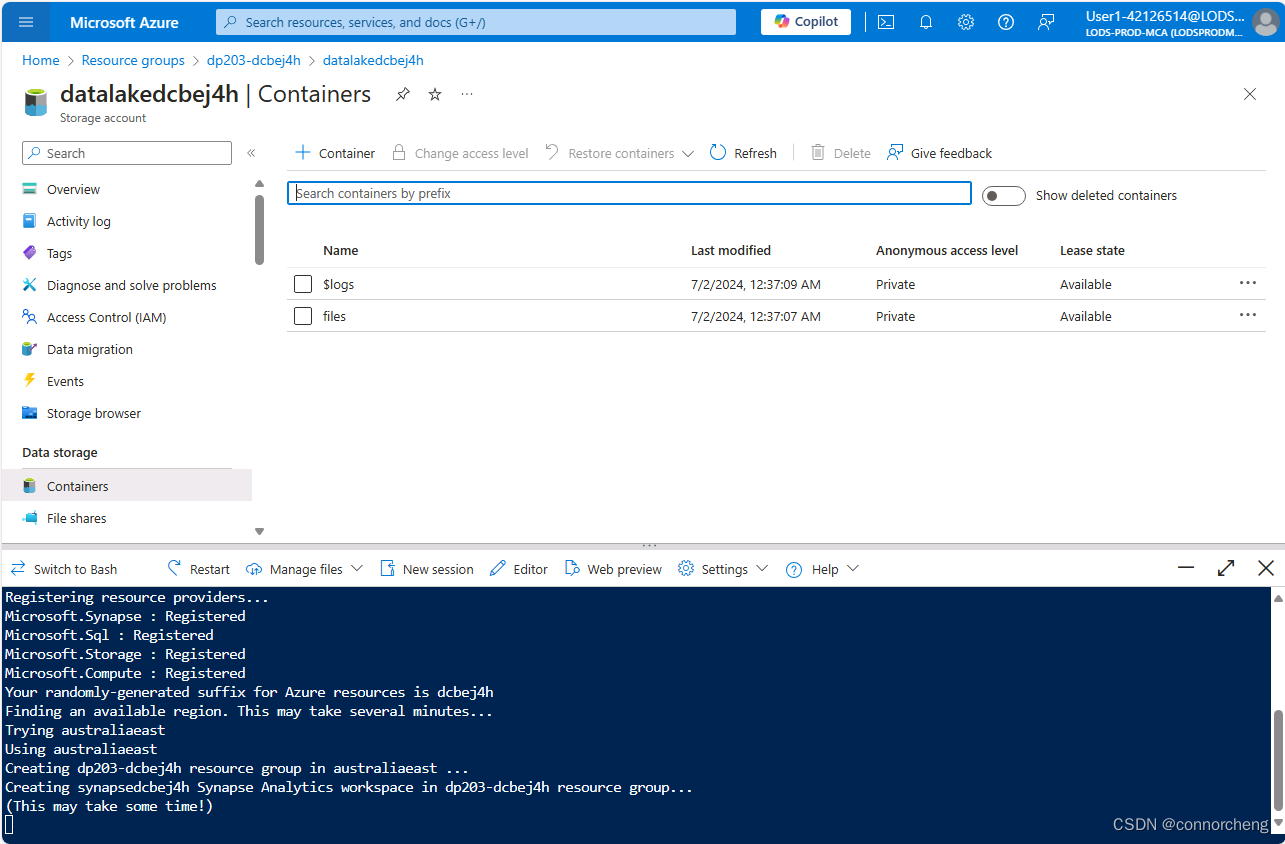This screenshot has width=1285, height=844.
Task: Check the $logs container checkbox
Action: (303, 284)
